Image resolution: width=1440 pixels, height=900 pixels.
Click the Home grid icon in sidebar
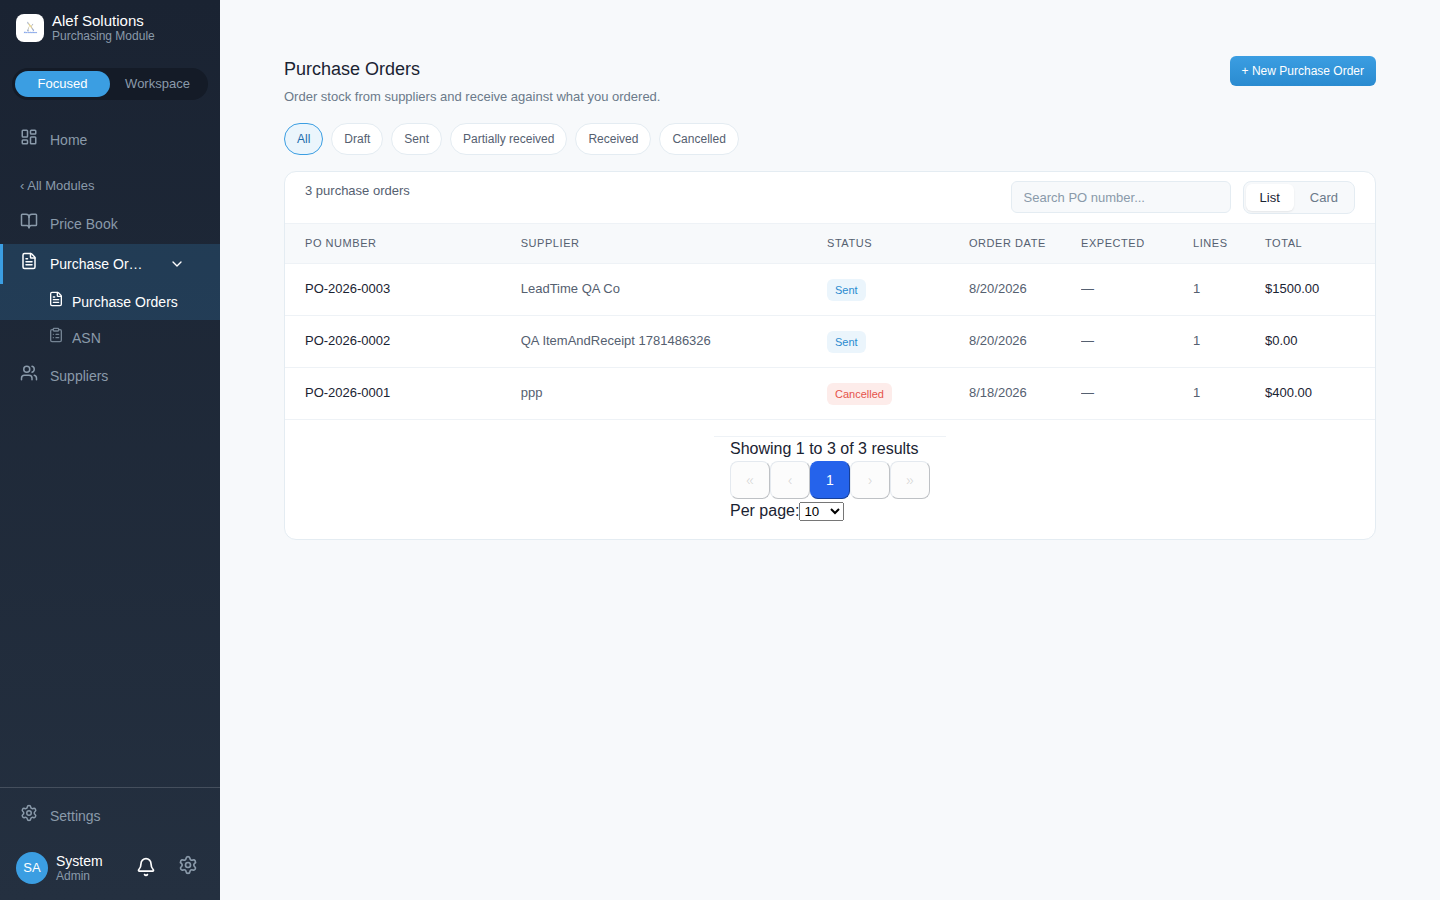(29, 137)
